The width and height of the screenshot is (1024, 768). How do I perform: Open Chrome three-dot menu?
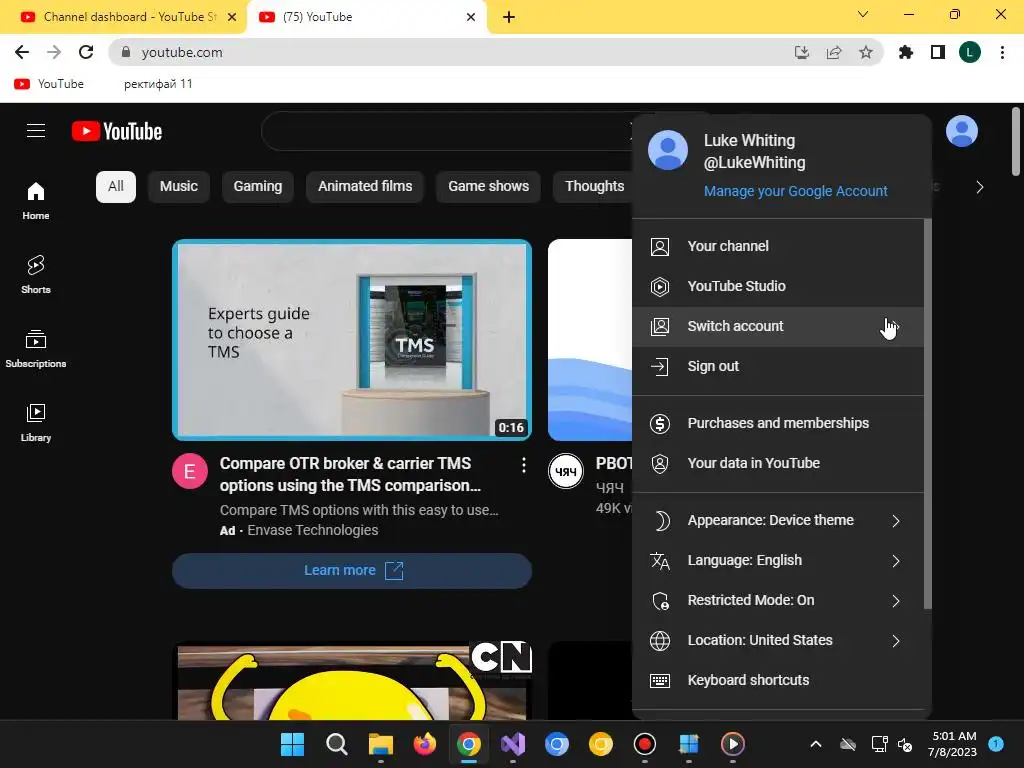pyautogui.click(x=1002, y=52)
